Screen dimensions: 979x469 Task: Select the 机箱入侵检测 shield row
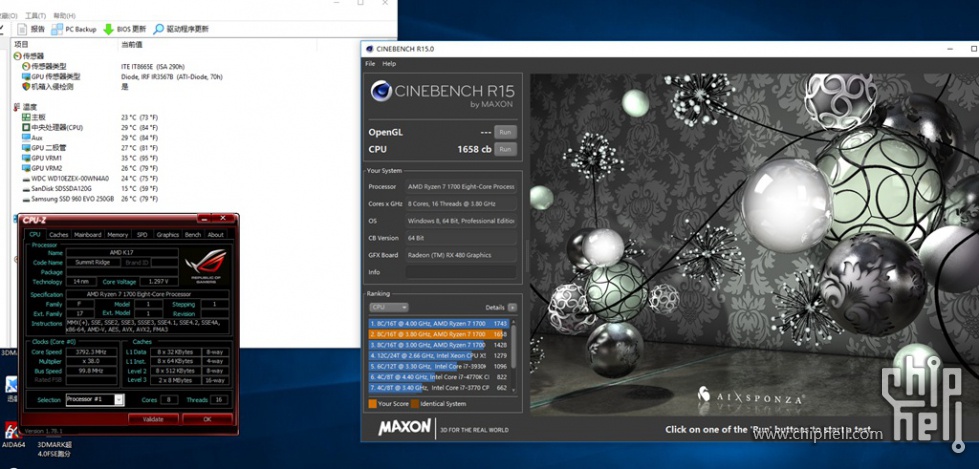47,86
